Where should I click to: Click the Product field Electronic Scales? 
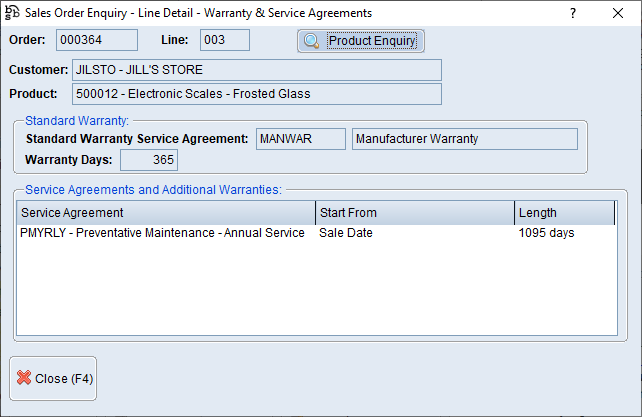tap(256, 94)
